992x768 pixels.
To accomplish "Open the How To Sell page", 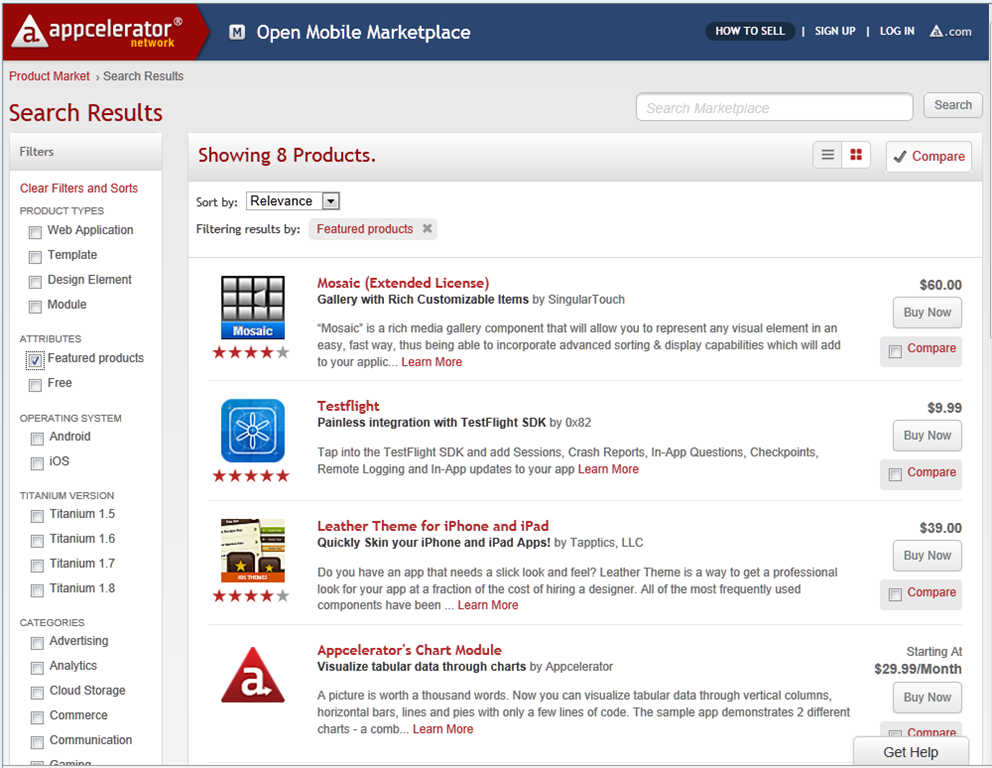I will (x=750, y=31).
